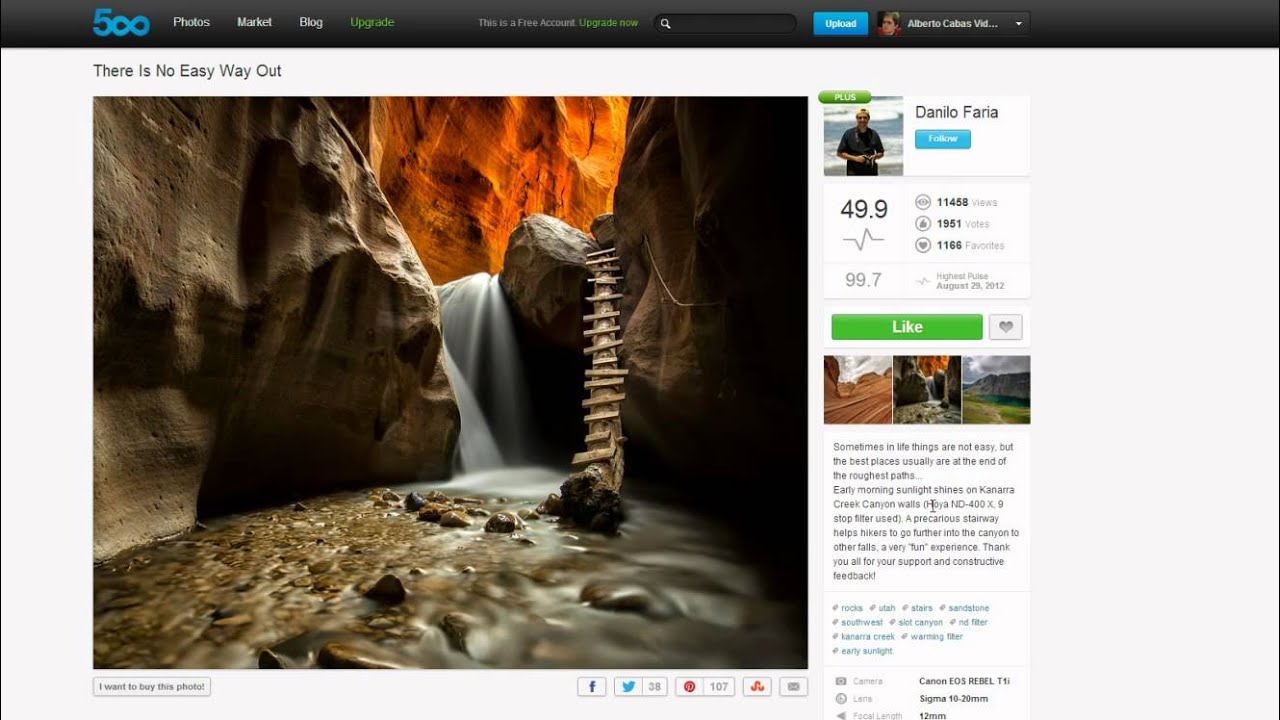Share photo on Facebook

coord(592,687)
